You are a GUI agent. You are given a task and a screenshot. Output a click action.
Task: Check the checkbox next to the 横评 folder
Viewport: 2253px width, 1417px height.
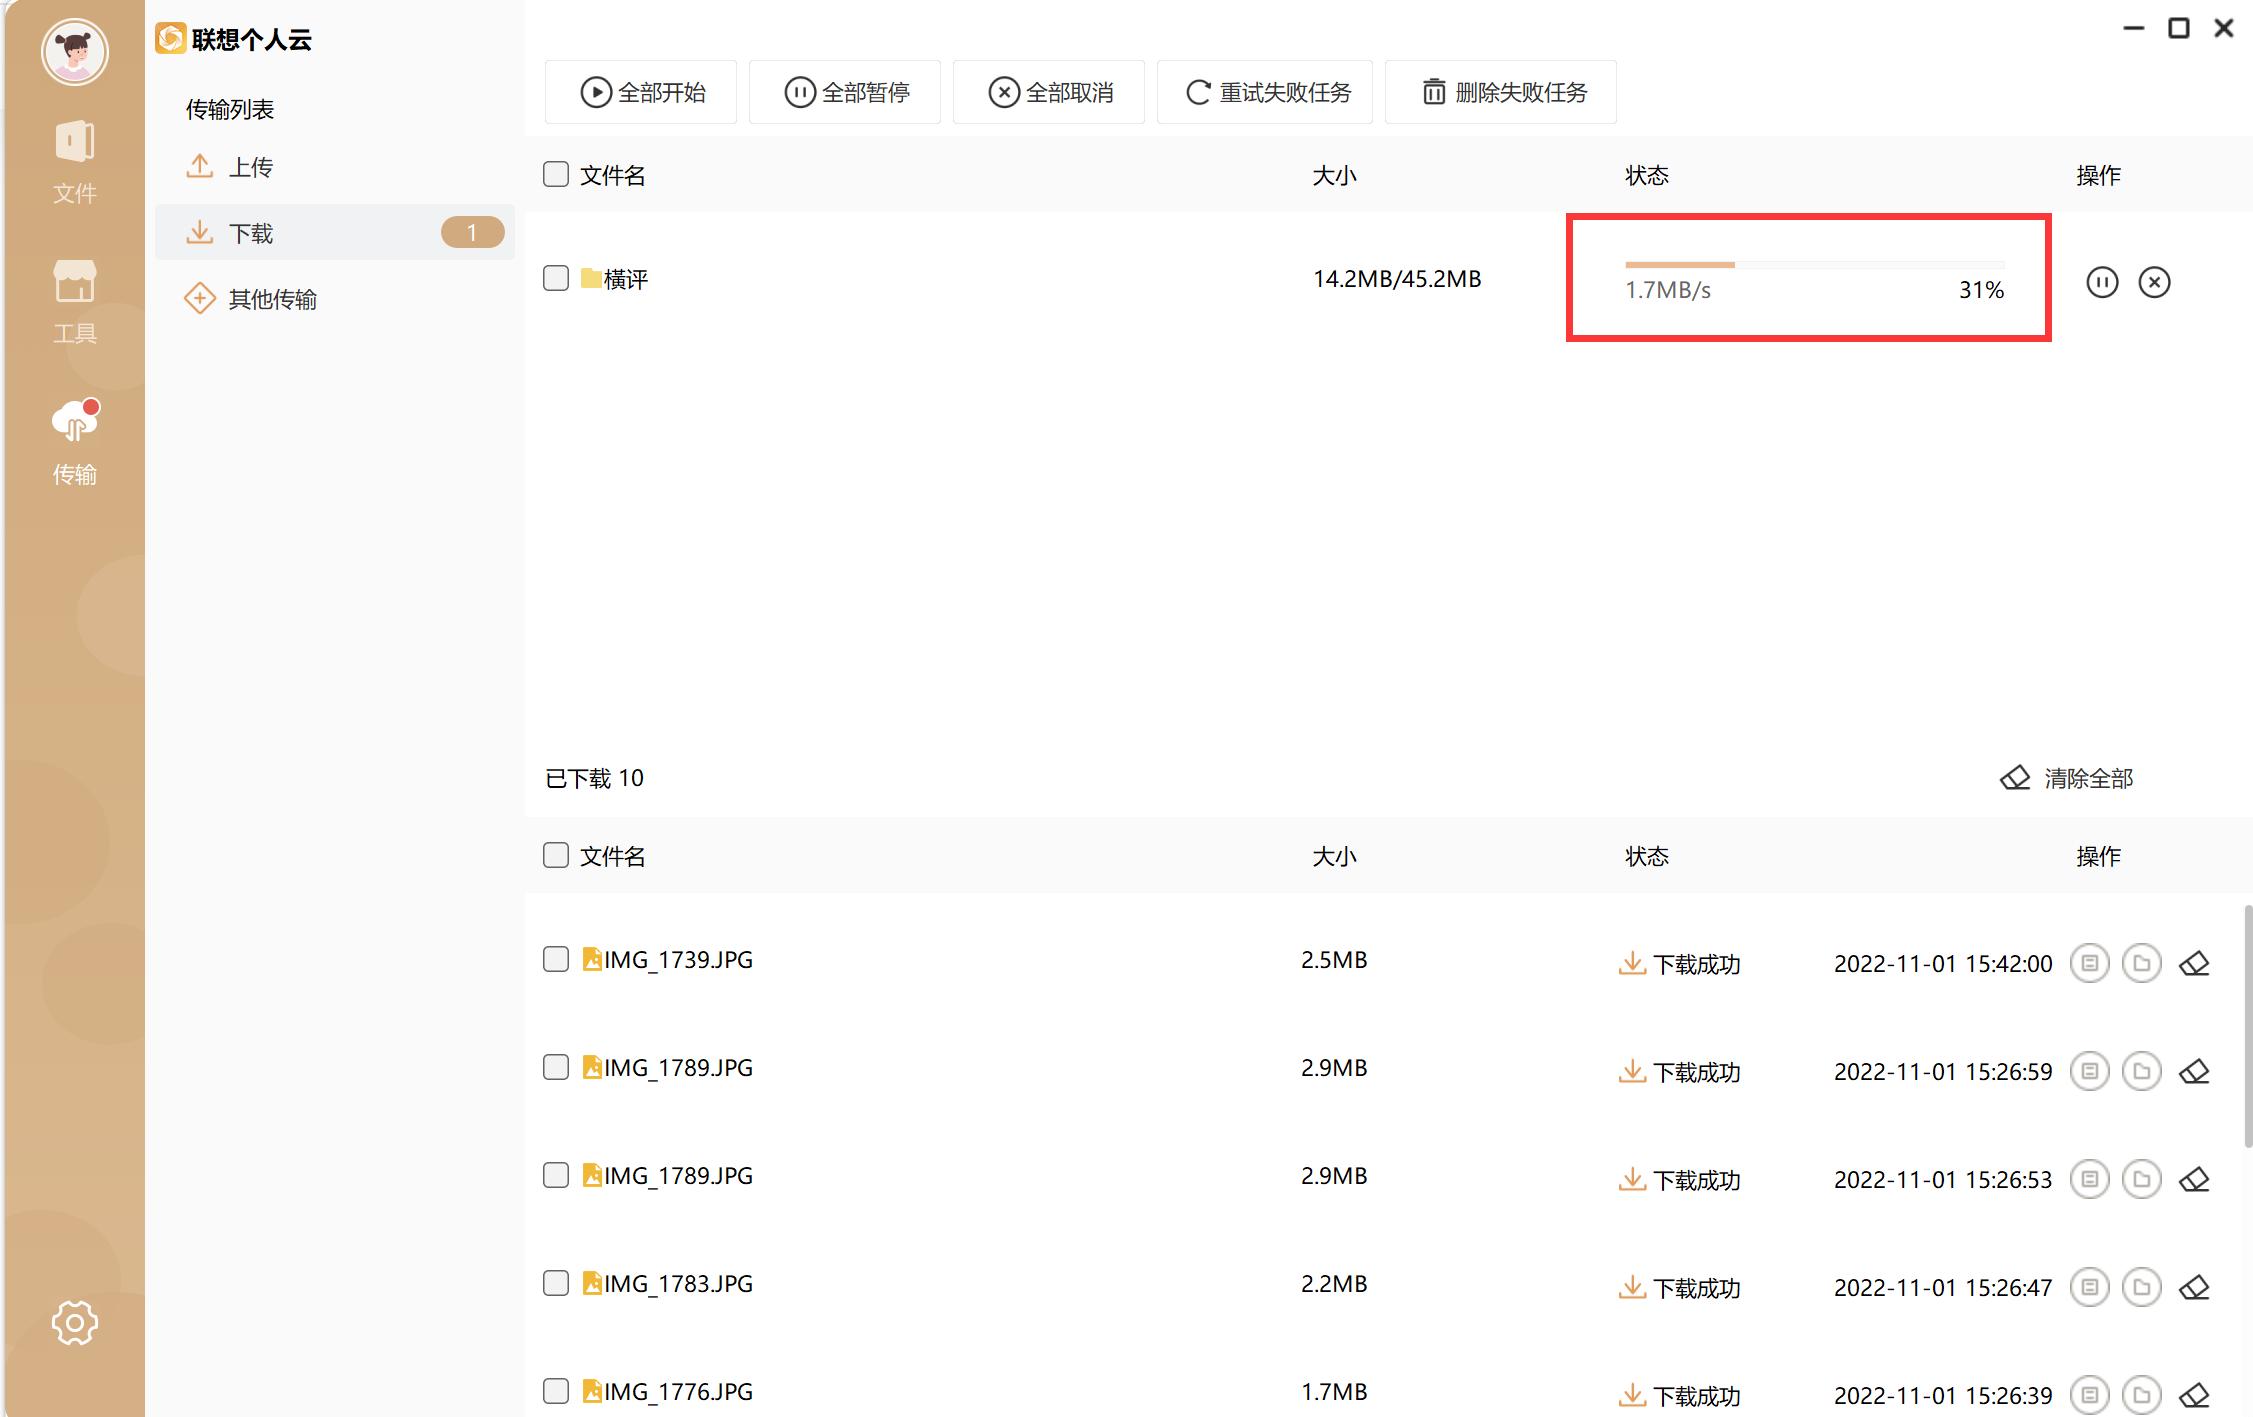pyautogui.click(x=556, y=278)
